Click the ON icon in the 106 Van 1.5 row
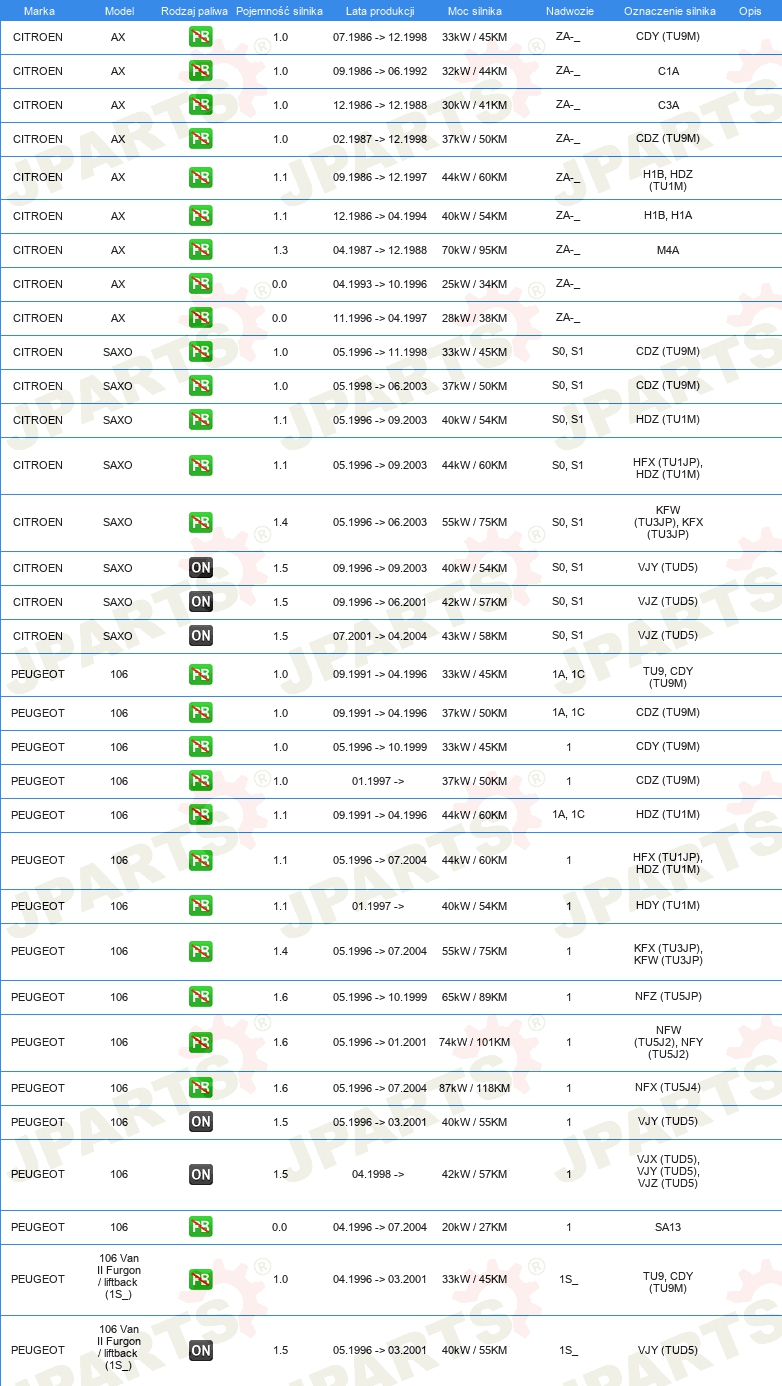 201,1351
